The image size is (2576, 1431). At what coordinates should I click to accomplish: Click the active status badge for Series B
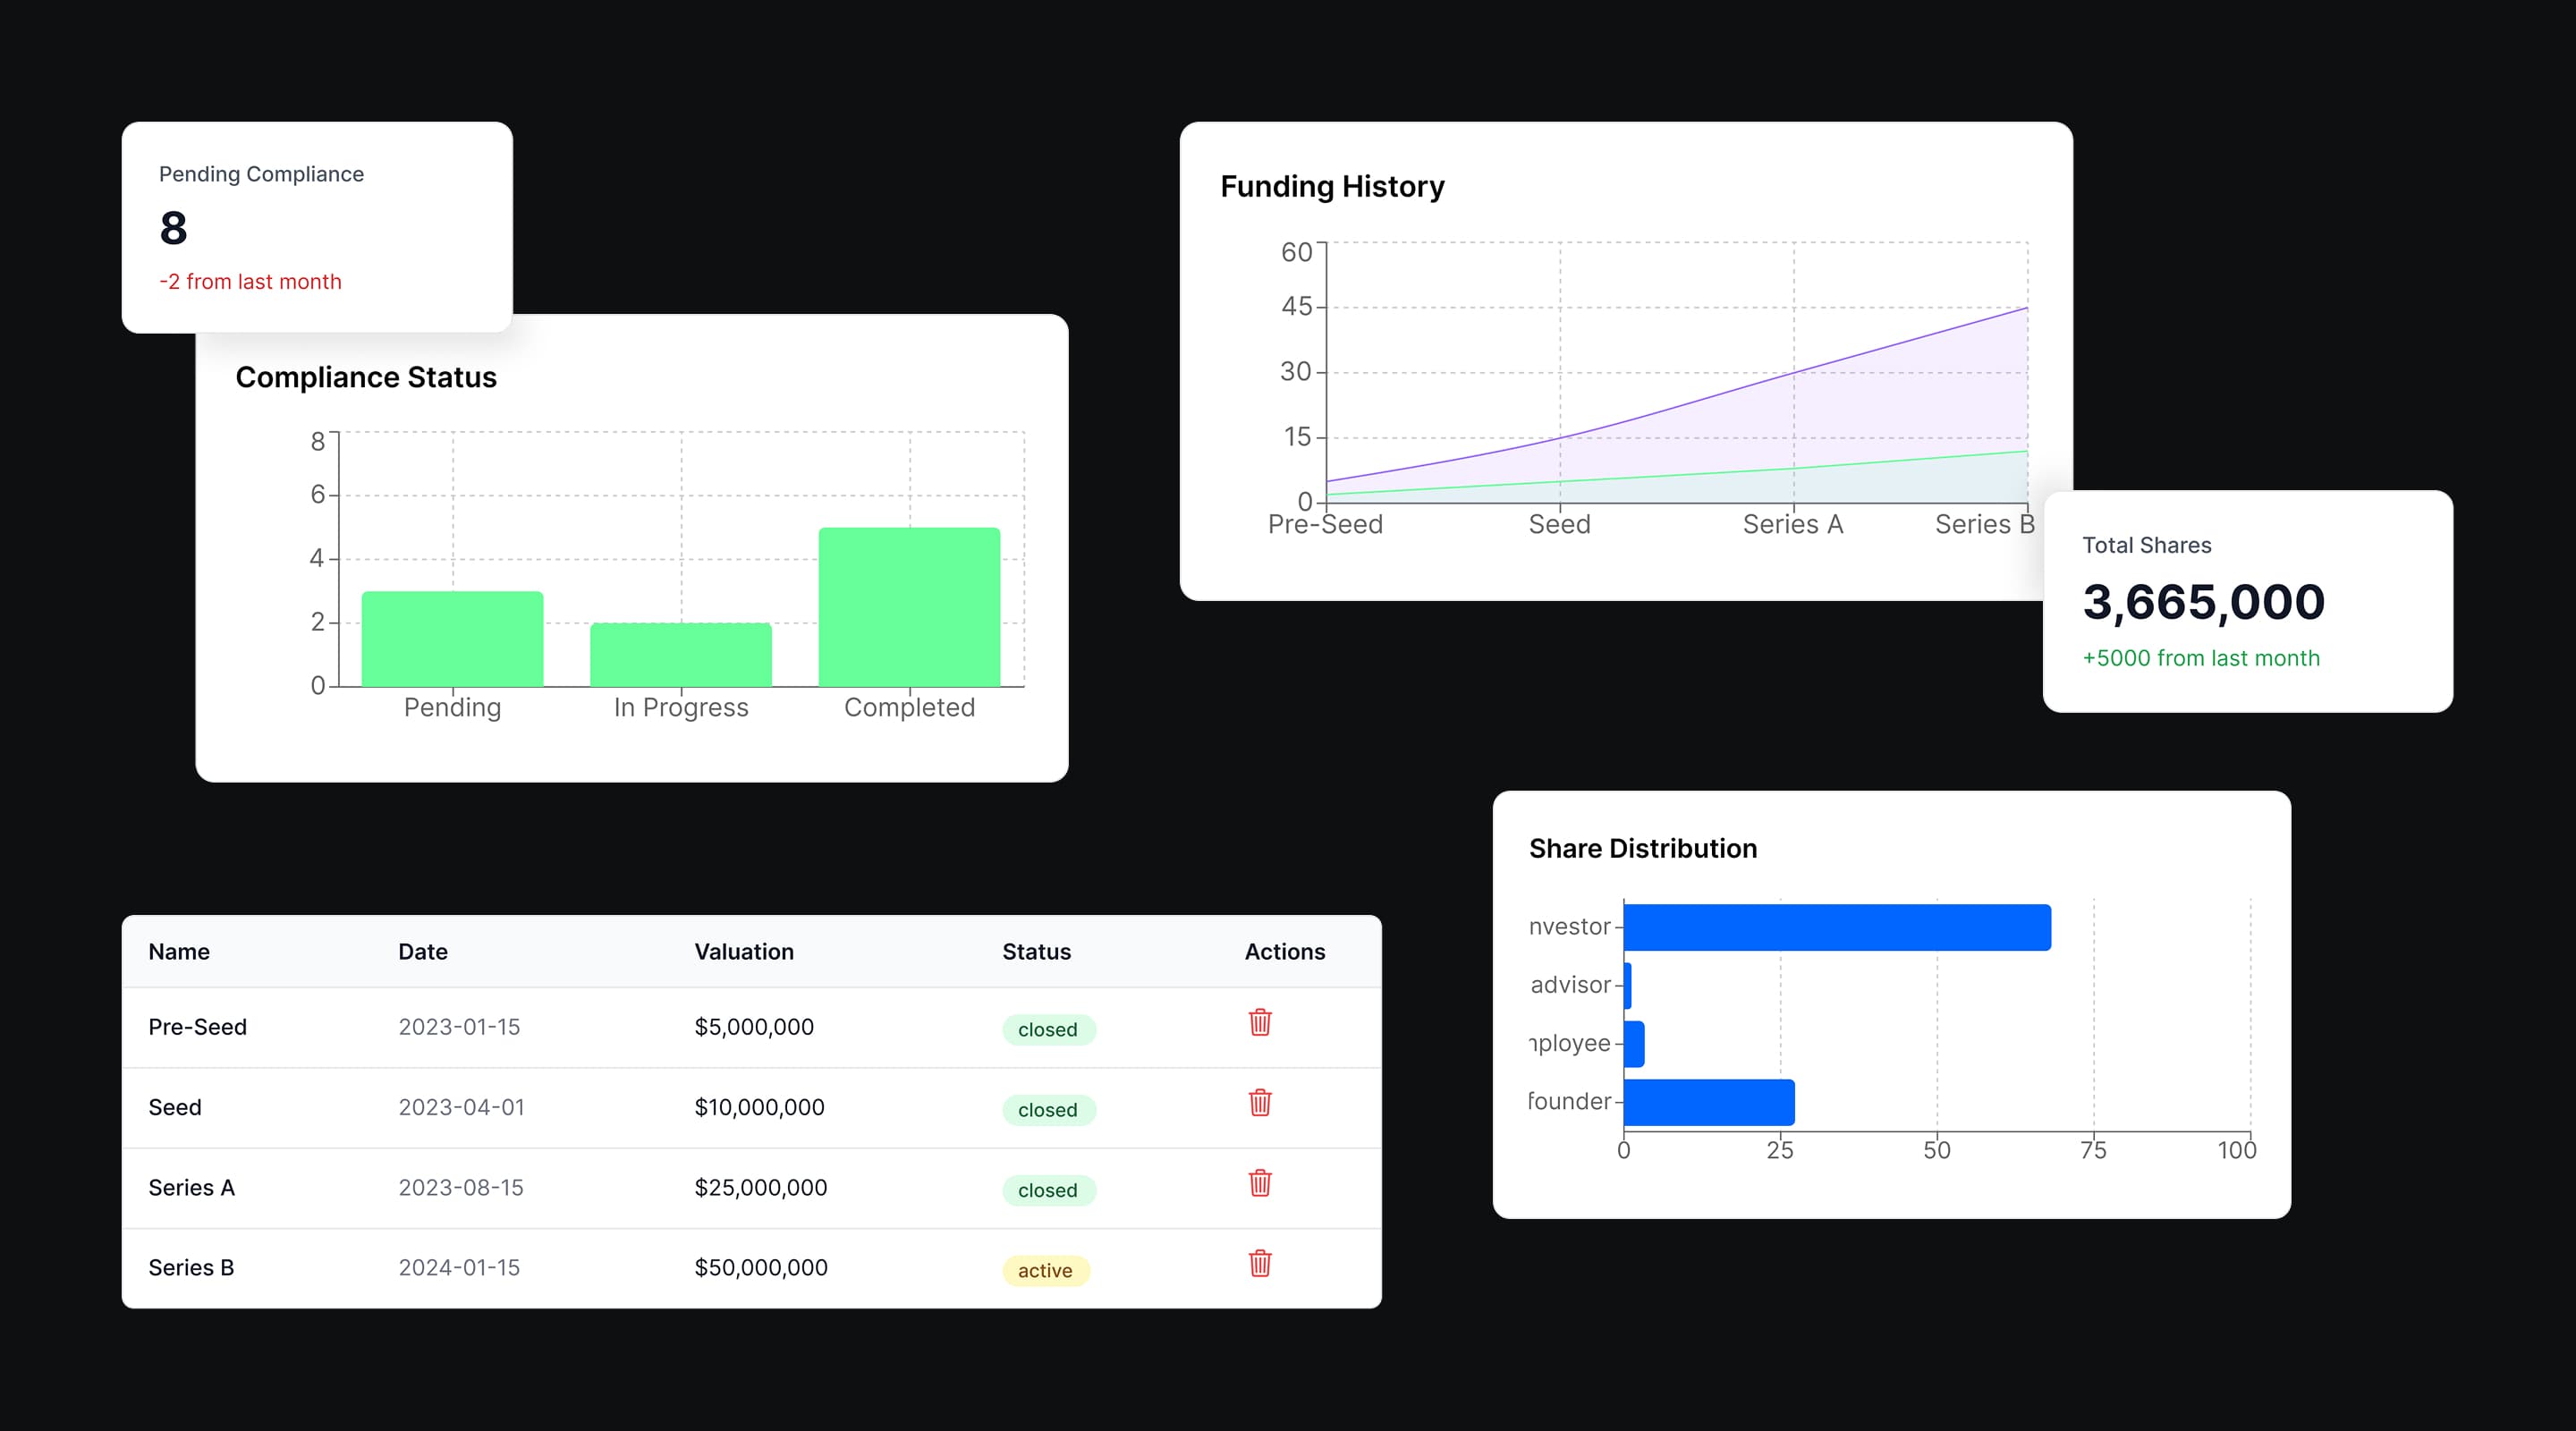[x=1045, y=1270]
